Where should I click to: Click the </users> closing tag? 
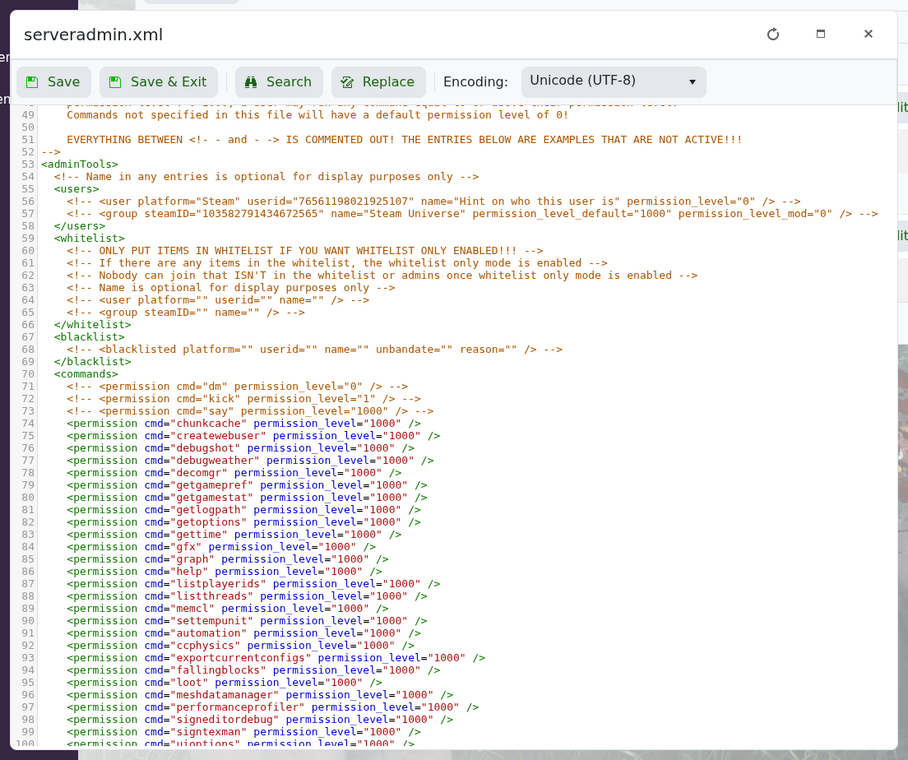tap(79, 226)
